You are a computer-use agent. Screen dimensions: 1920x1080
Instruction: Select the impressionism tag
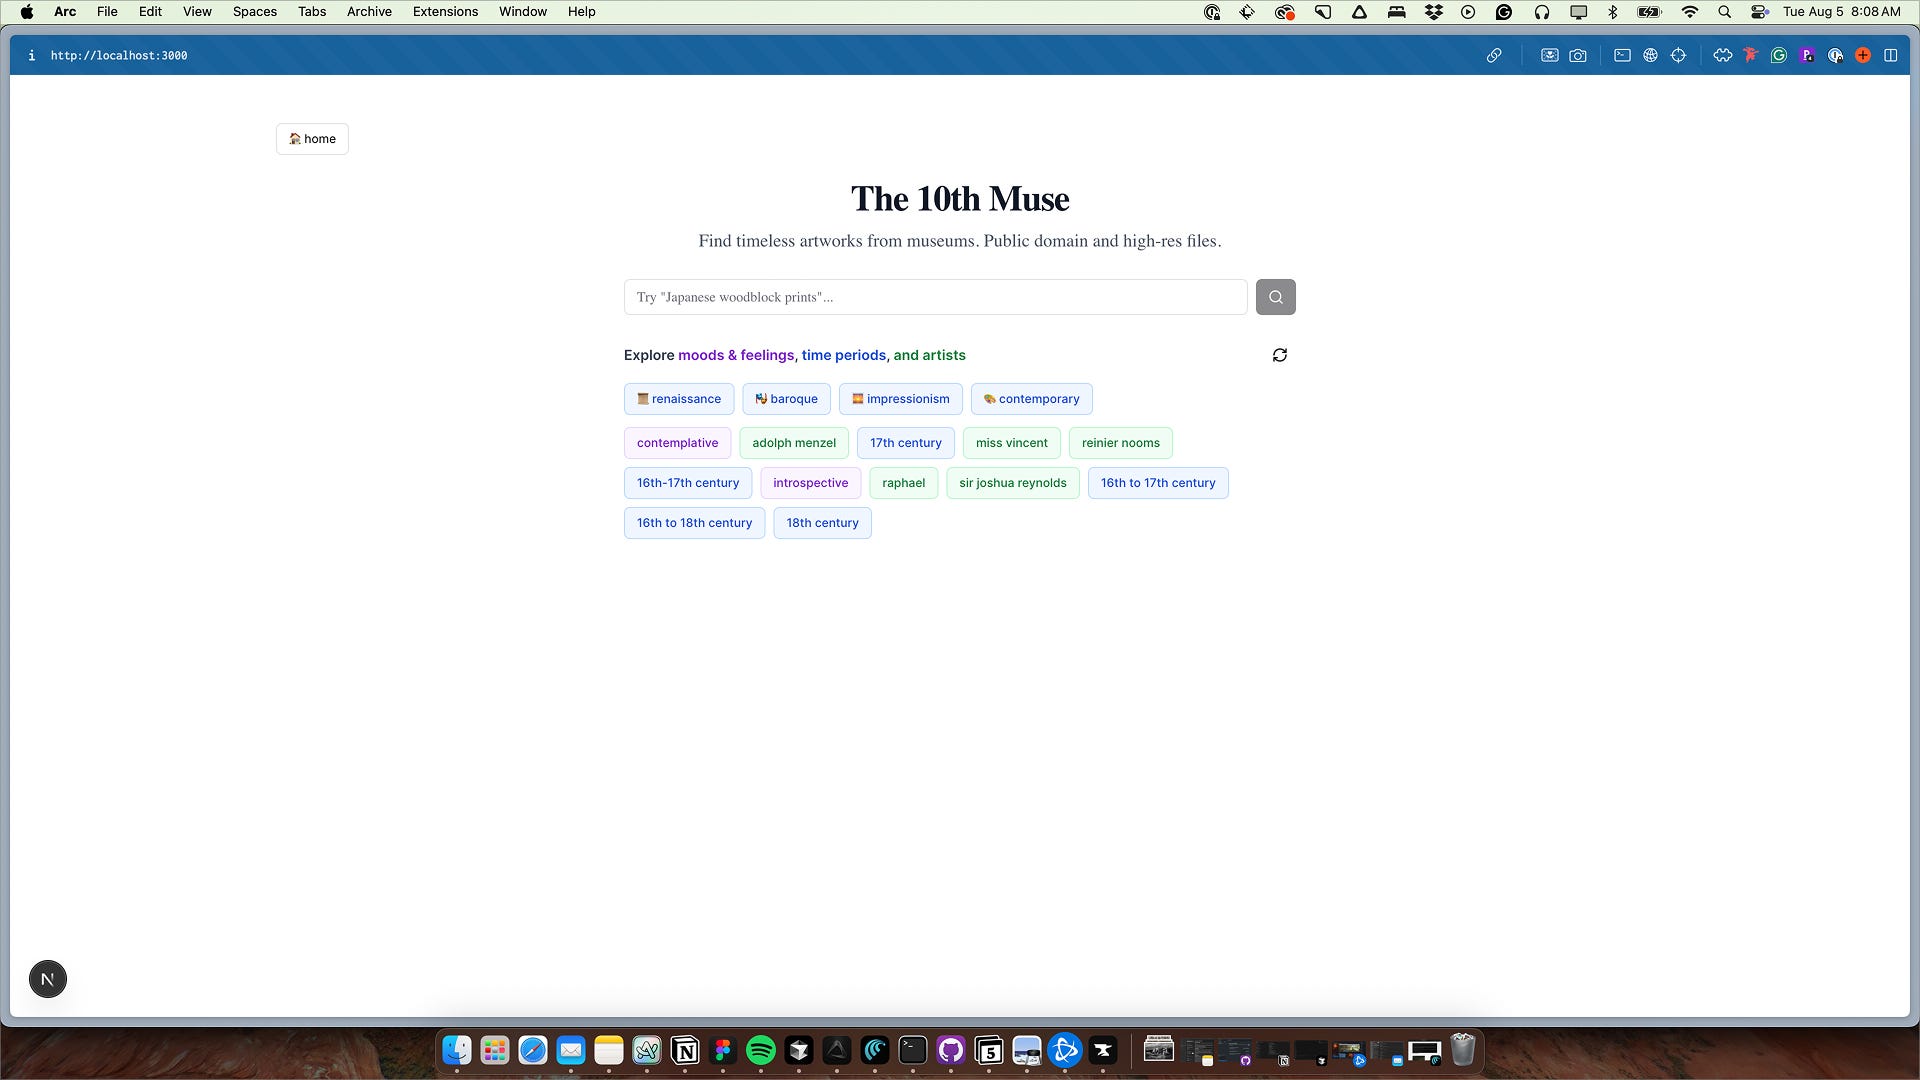click(x=900, y=399)
